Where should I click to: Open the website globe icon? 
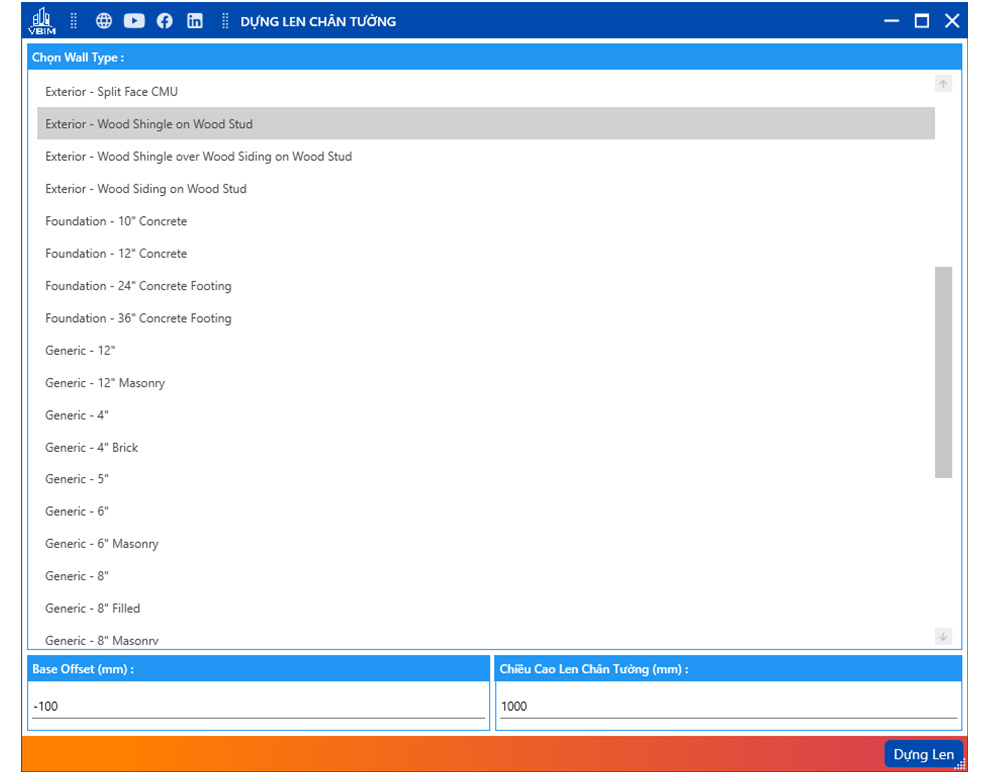tap(104, 21)
